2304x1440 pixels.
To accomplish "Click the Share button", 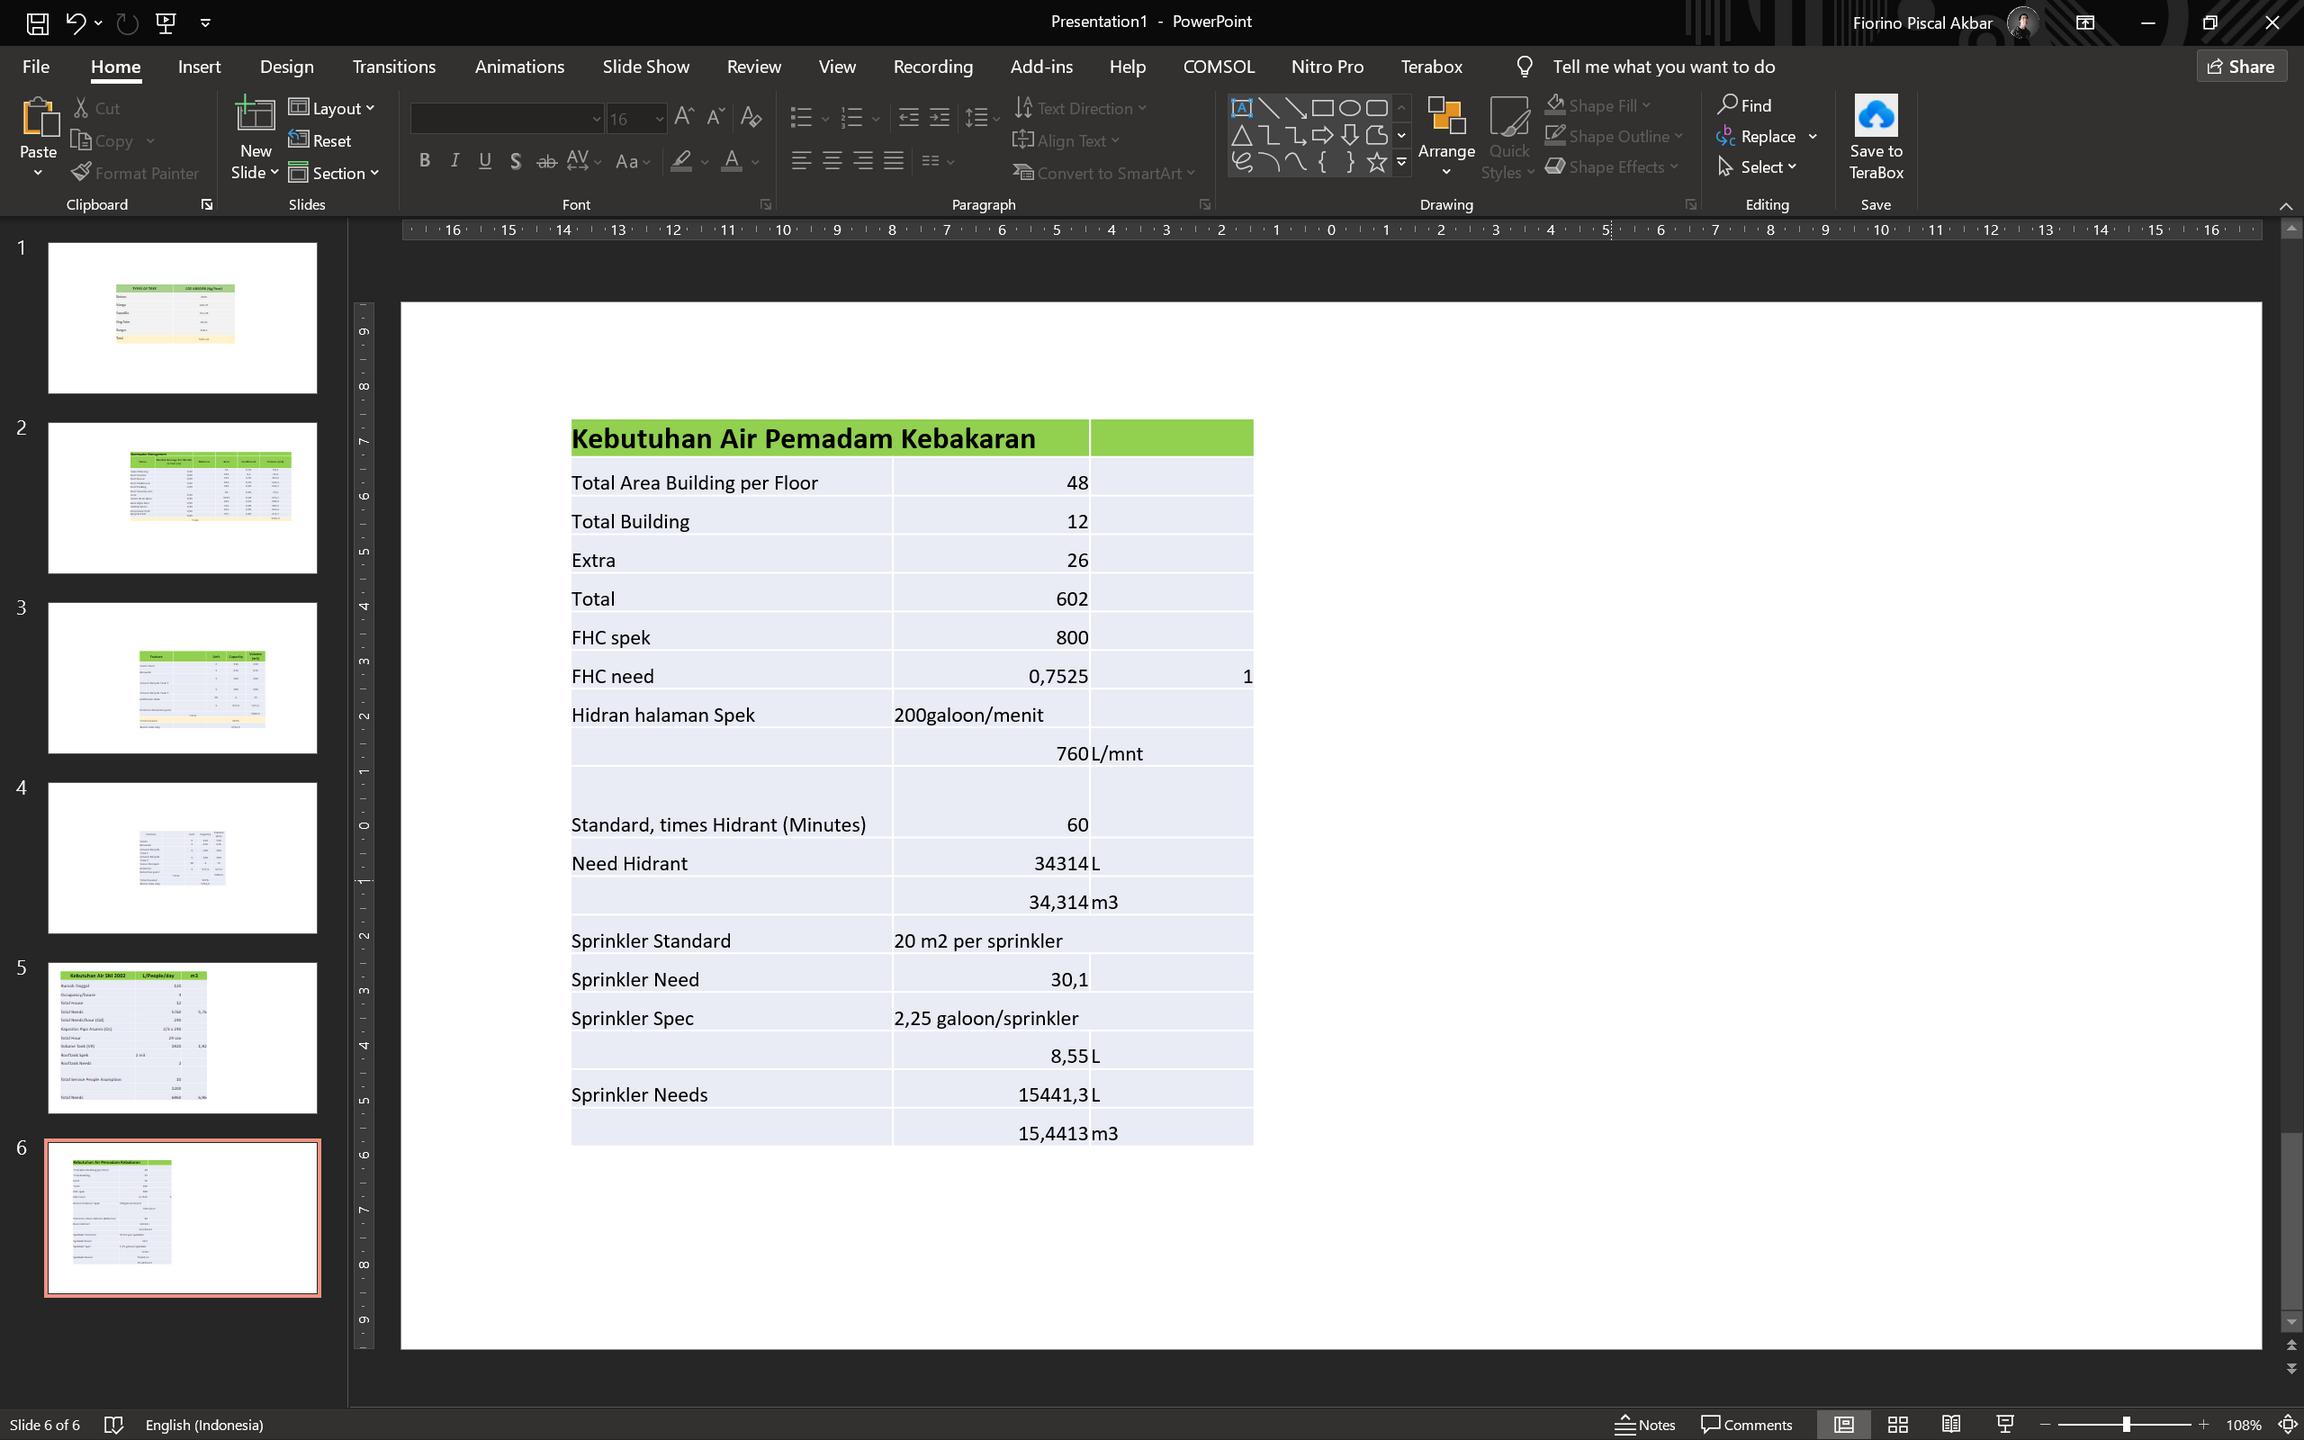I will click(2240, 67).
